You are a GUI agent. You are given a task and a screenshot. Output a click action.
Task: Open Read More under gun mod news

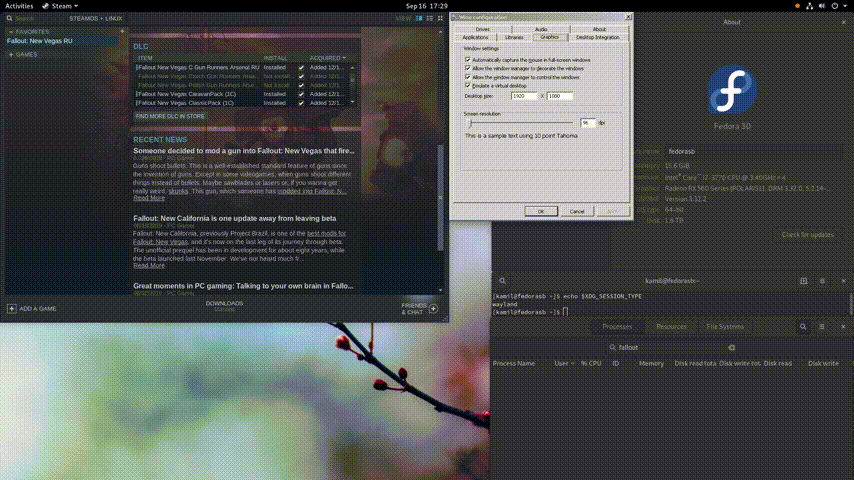149,198
